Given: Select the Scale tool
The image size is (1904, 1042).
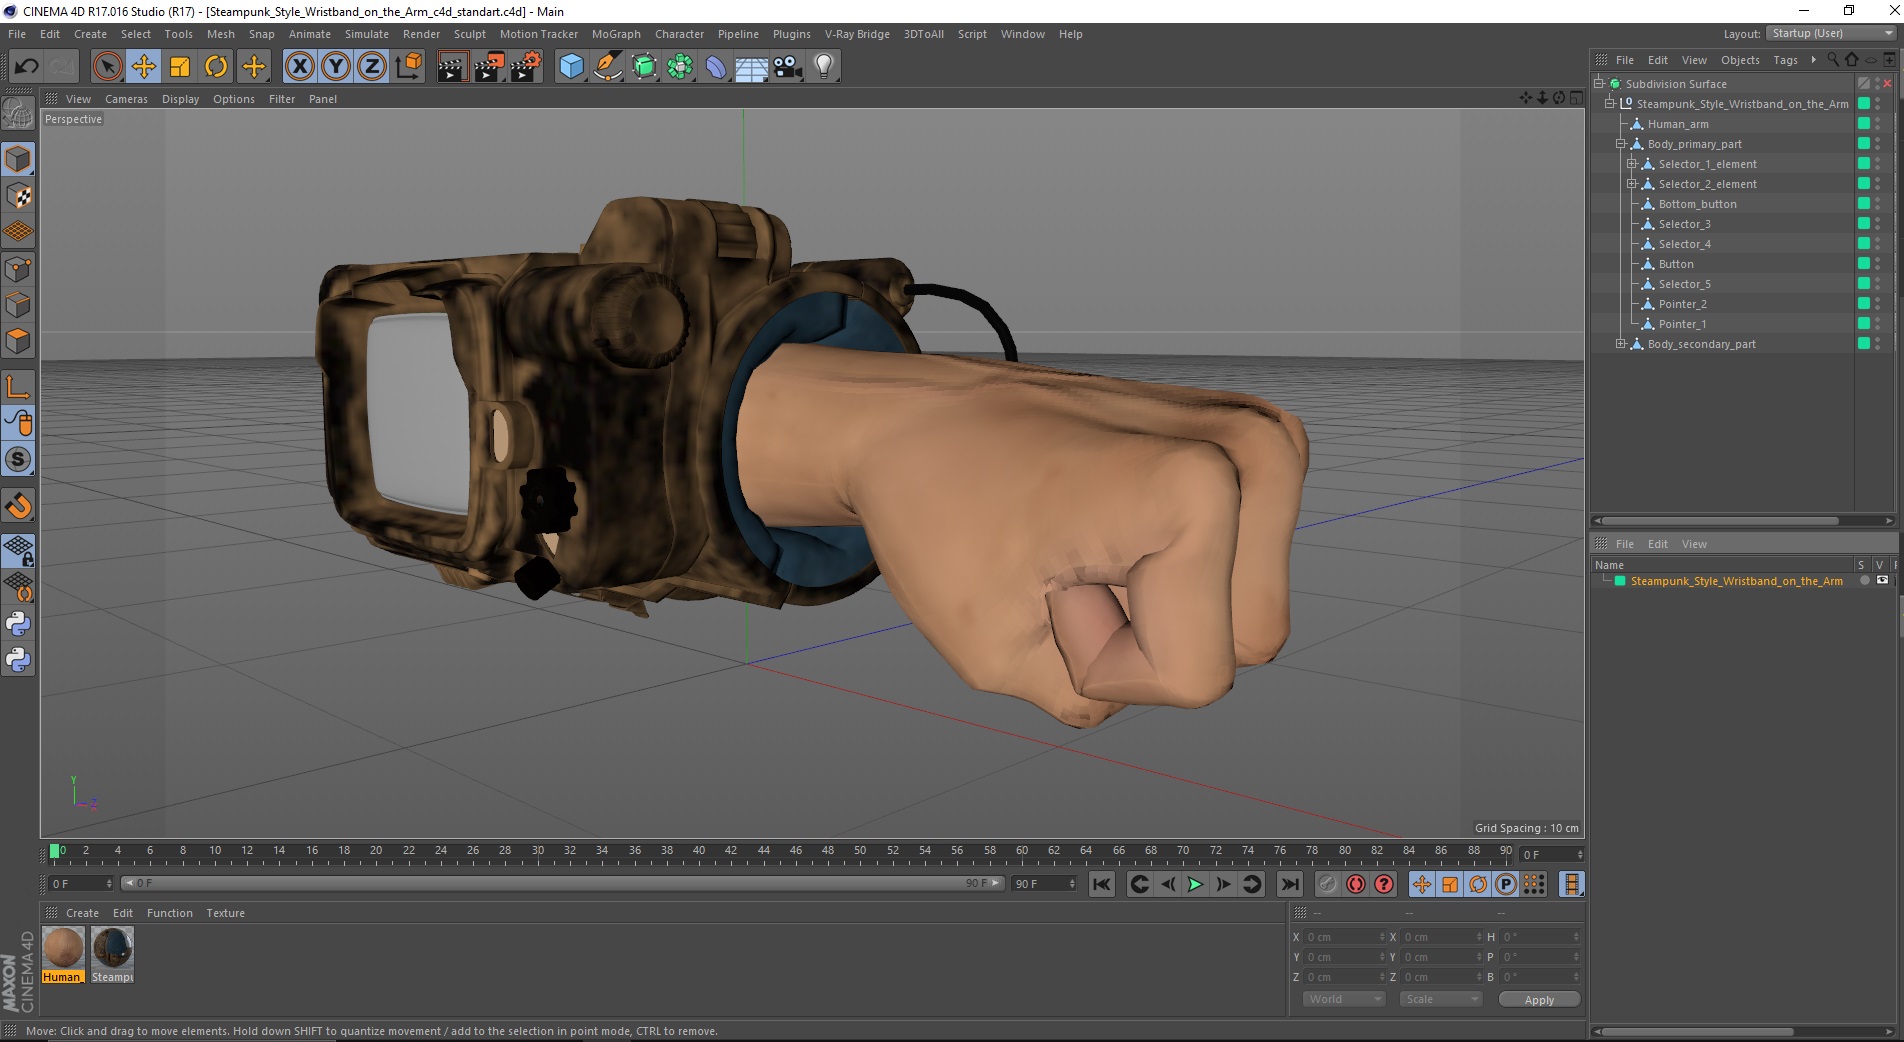Looking at the screenshot, I should 180,67.
